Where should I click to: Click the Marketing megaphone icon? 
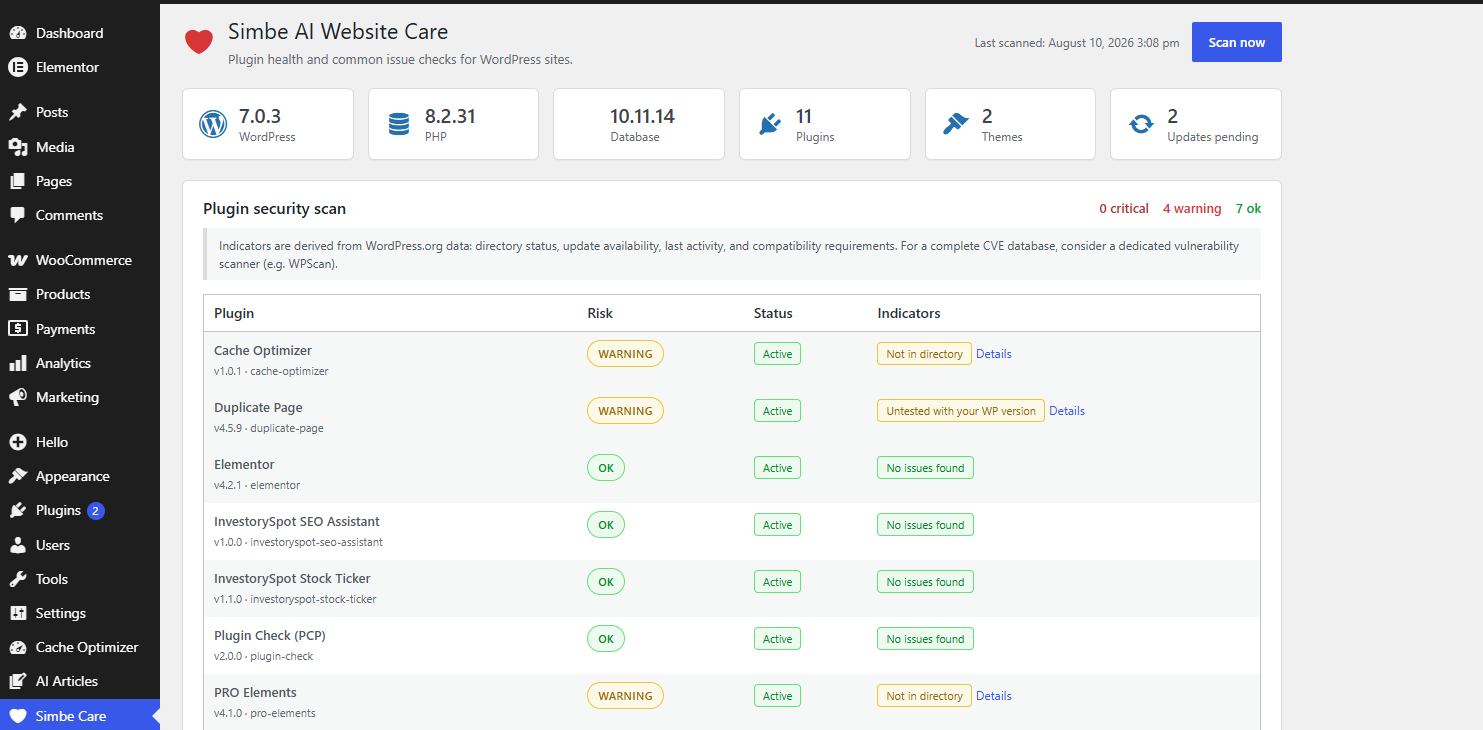pyautogui.click(x=17, y=397)
